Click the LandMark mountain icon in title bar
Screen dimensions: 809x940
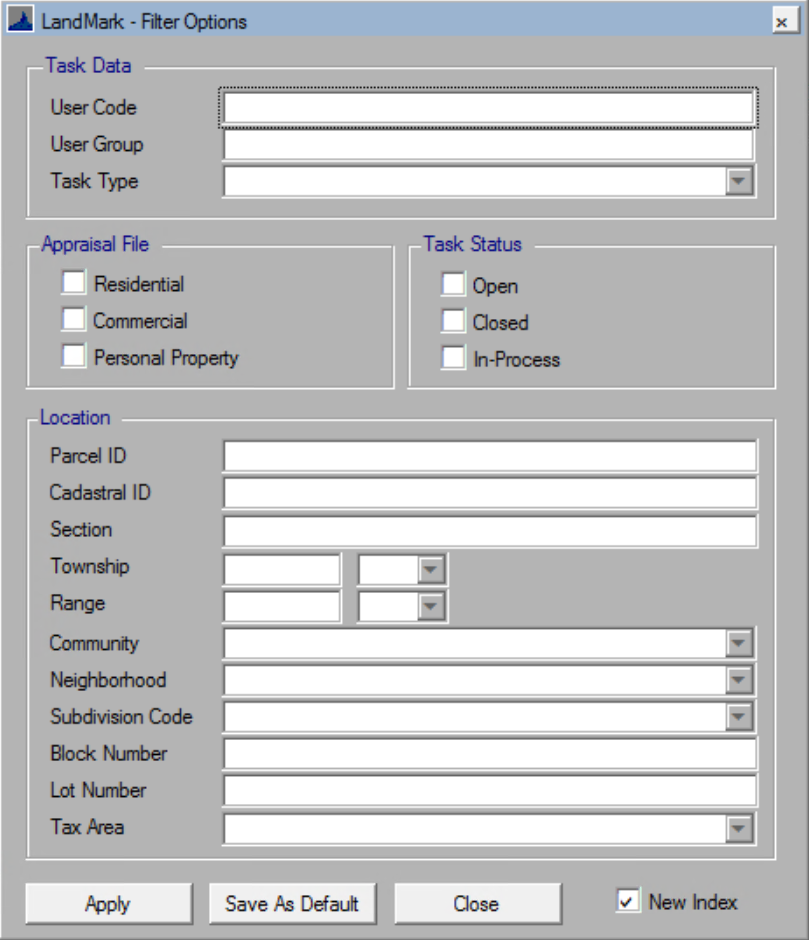pos(20,17)
